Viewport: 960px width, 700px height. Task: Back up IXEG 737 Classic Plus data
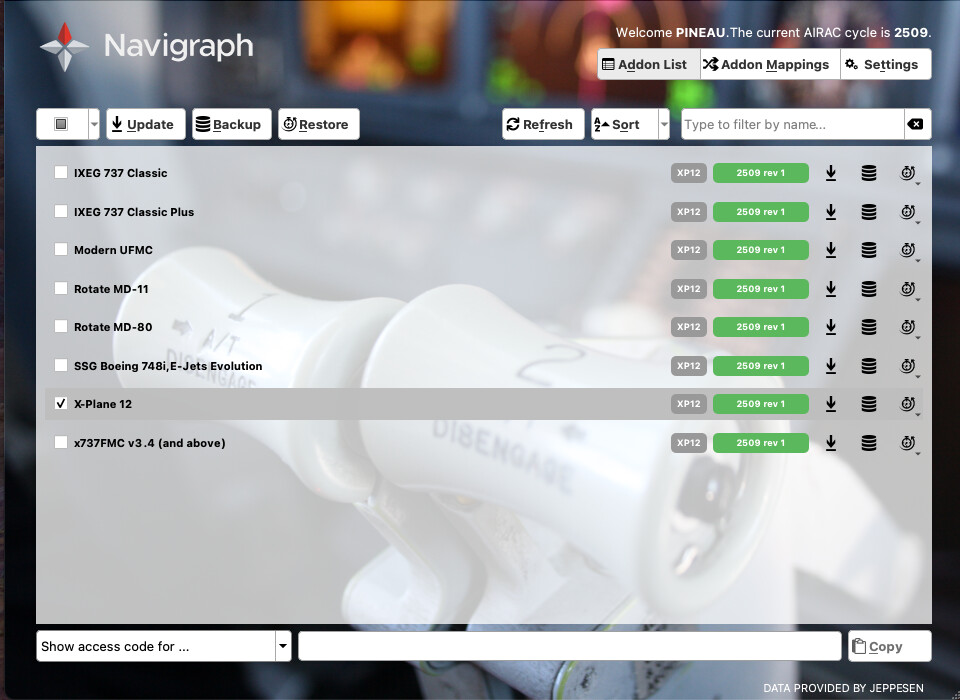coord(869,212)
